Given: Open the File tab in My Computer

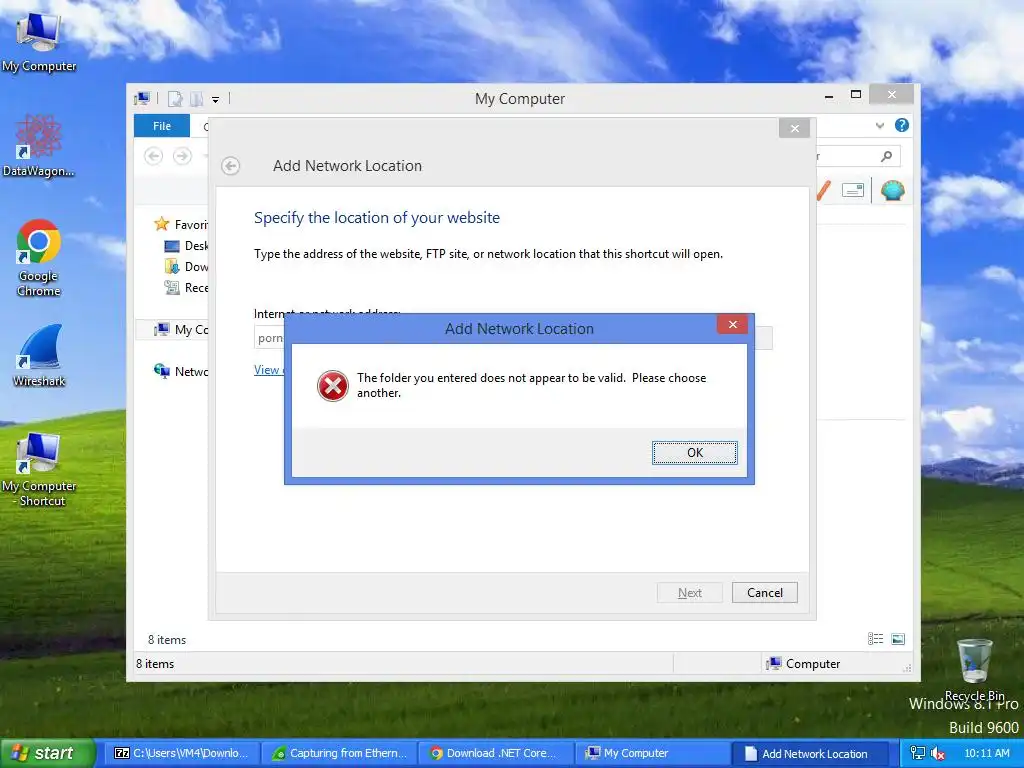Looking at the screenshot, I should click(162, 126).
